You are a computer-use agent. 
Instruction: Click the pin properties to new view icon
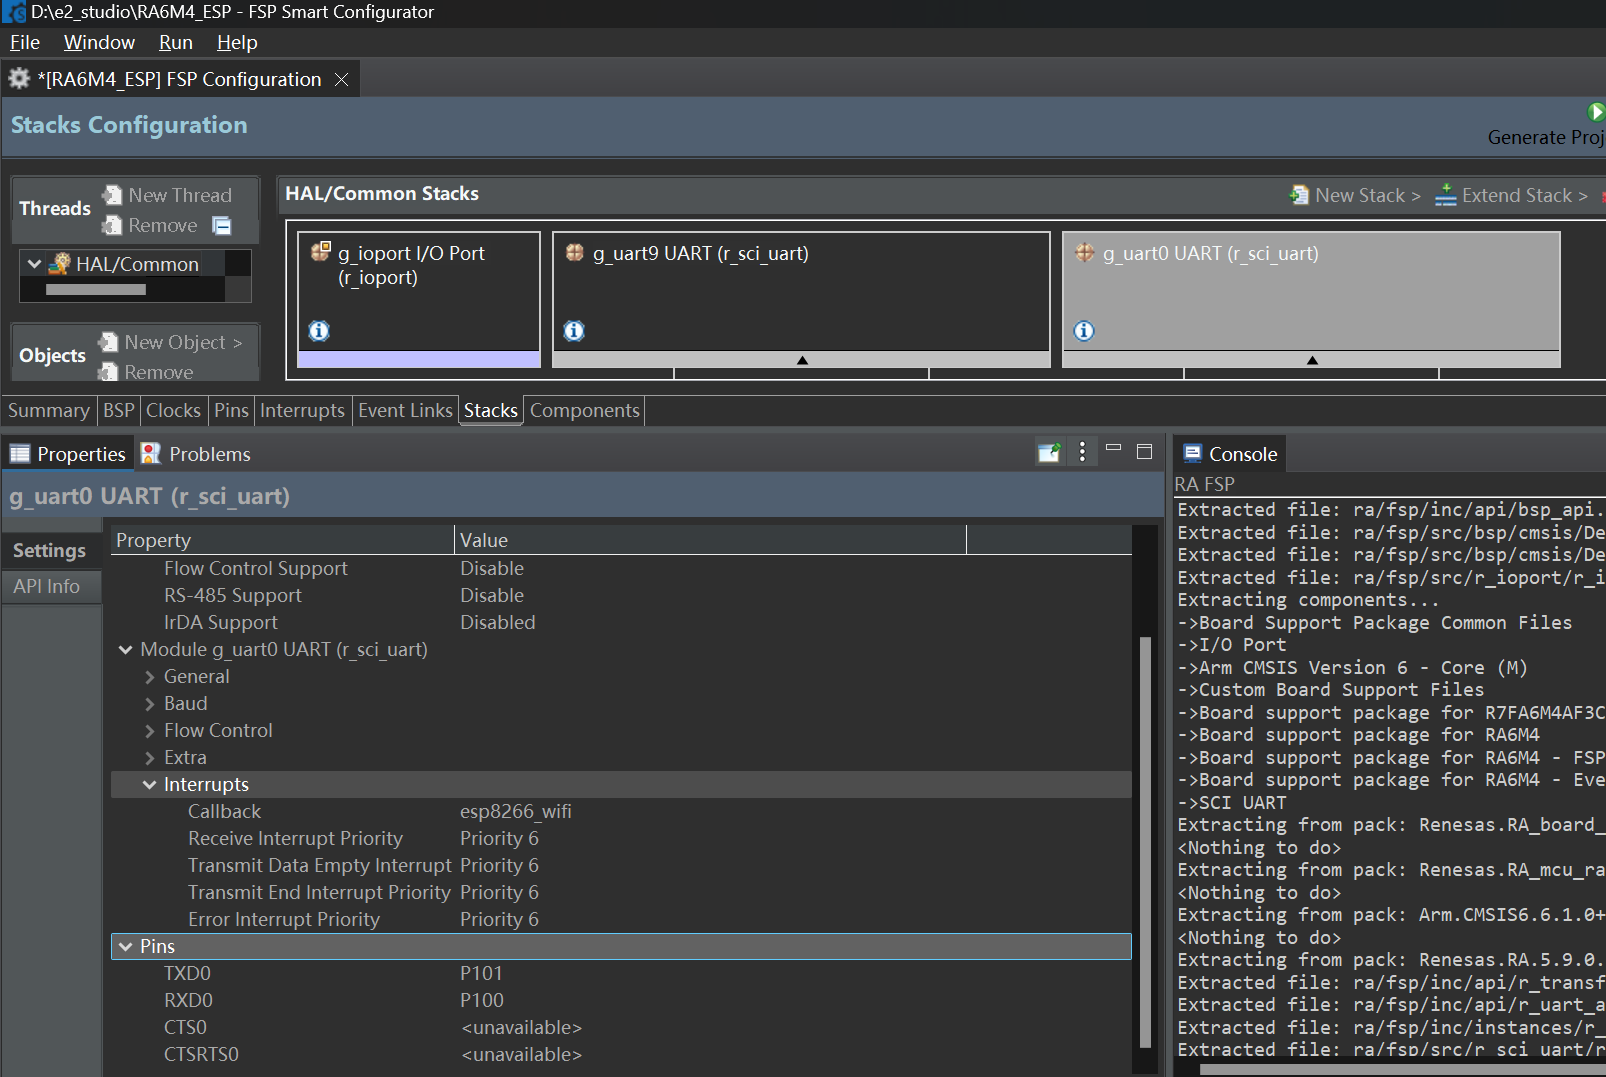[1049, 452]
